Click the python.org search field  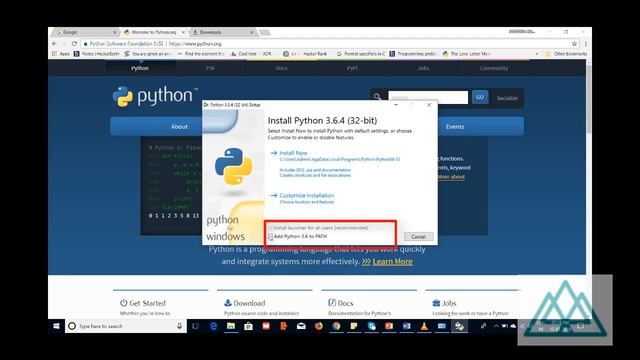428,98
